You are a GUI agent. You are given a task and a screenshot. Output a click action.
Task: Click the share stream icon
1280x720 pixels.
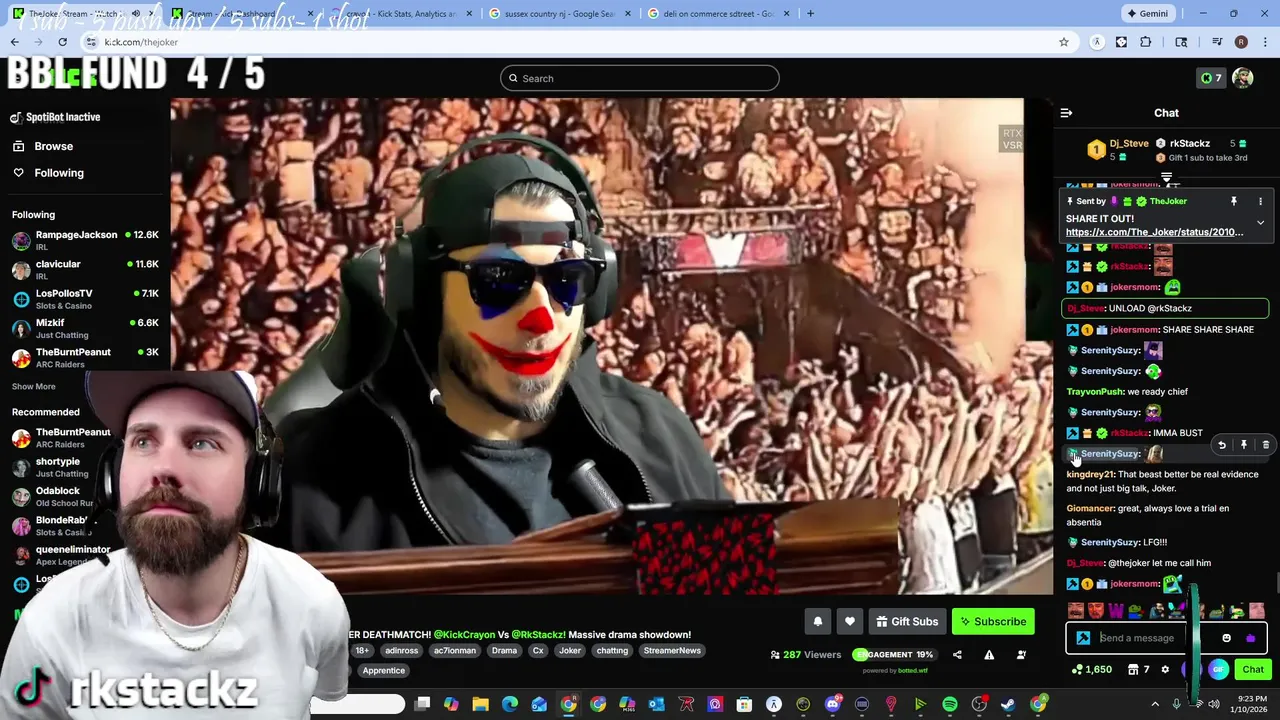coord(957,655)
